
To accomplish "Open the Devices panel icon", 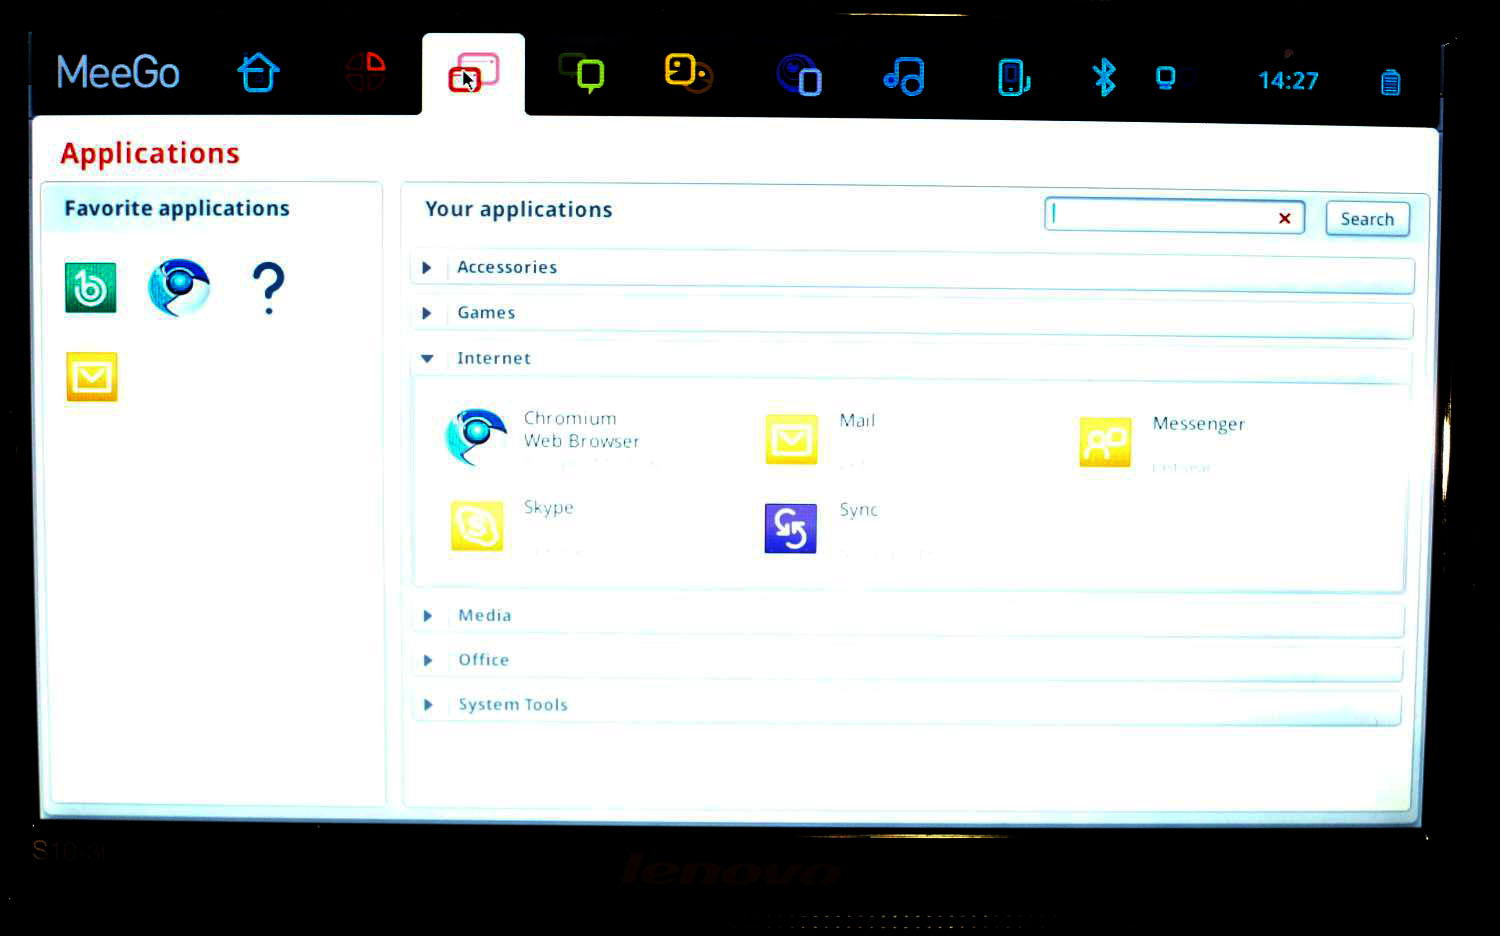I will click(1013, 78).
